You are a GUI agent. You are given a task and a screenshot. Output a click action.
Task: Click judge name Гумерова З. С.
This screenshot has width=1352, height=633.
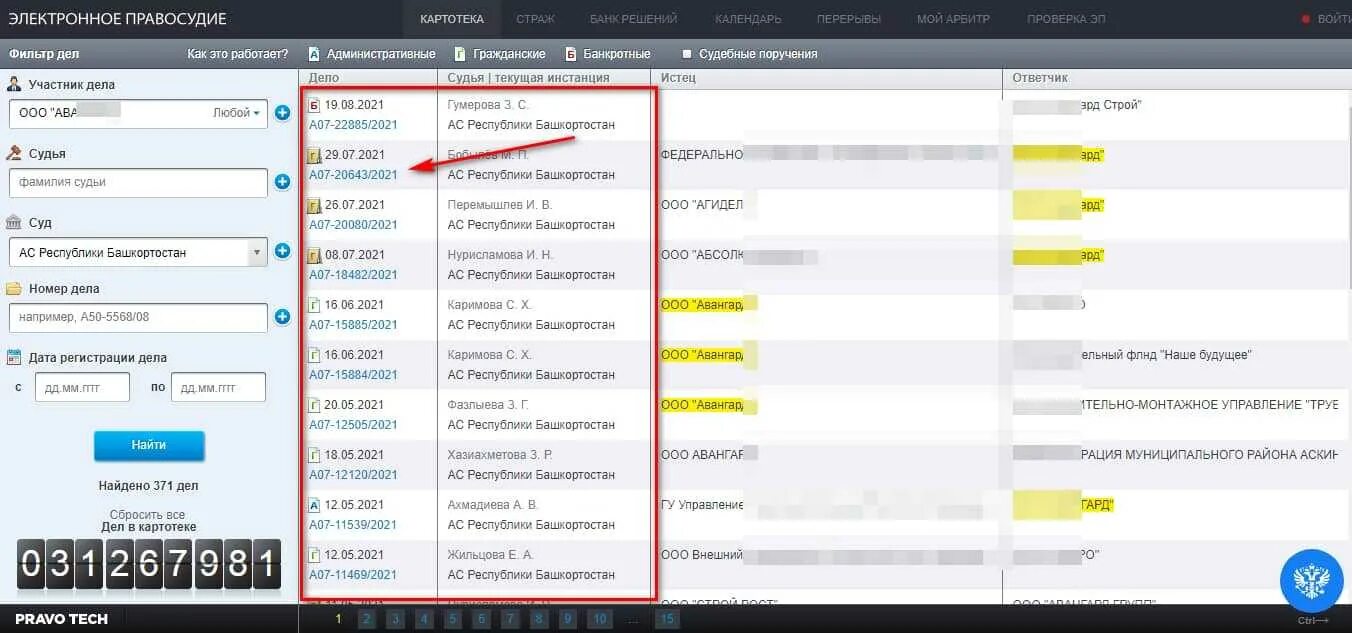tap(488, 105)
